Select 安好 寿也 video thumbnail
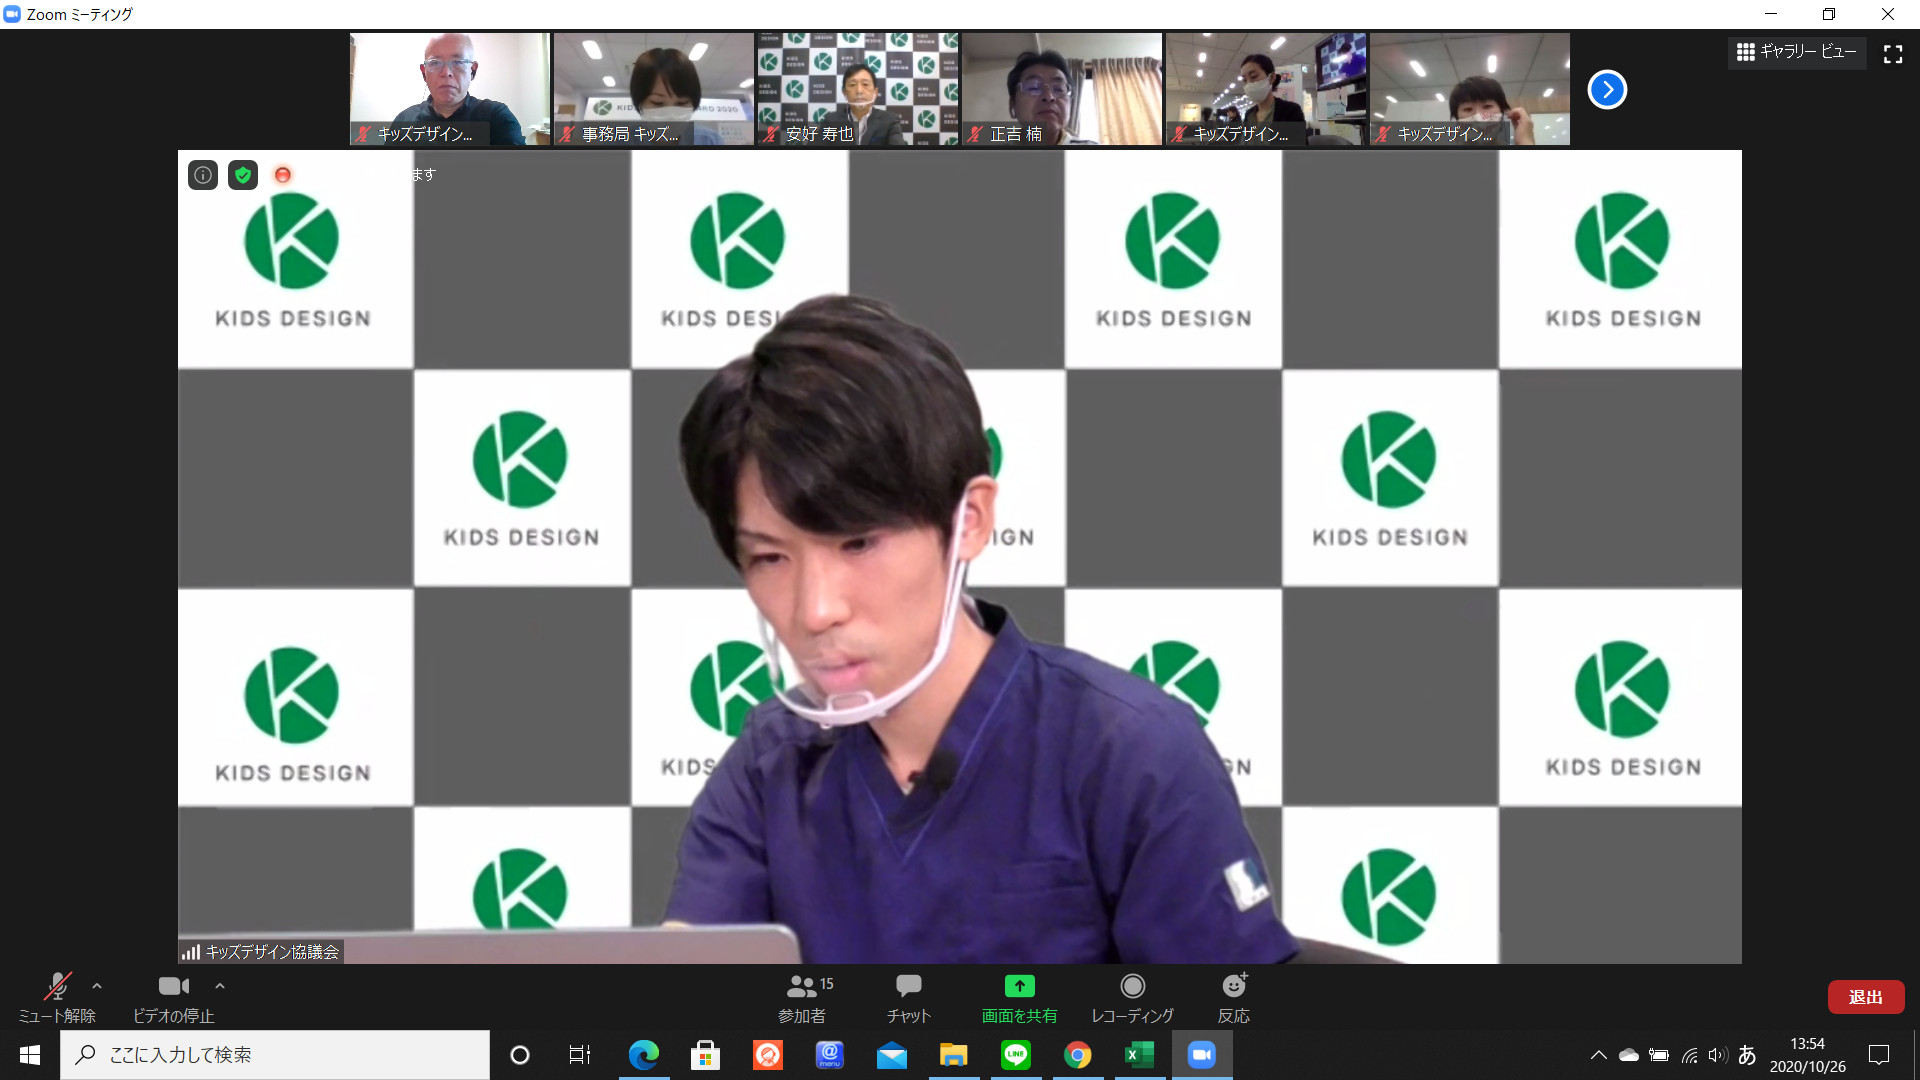The height and width of the screenshot is (1080, 1920). click(858, 89)
